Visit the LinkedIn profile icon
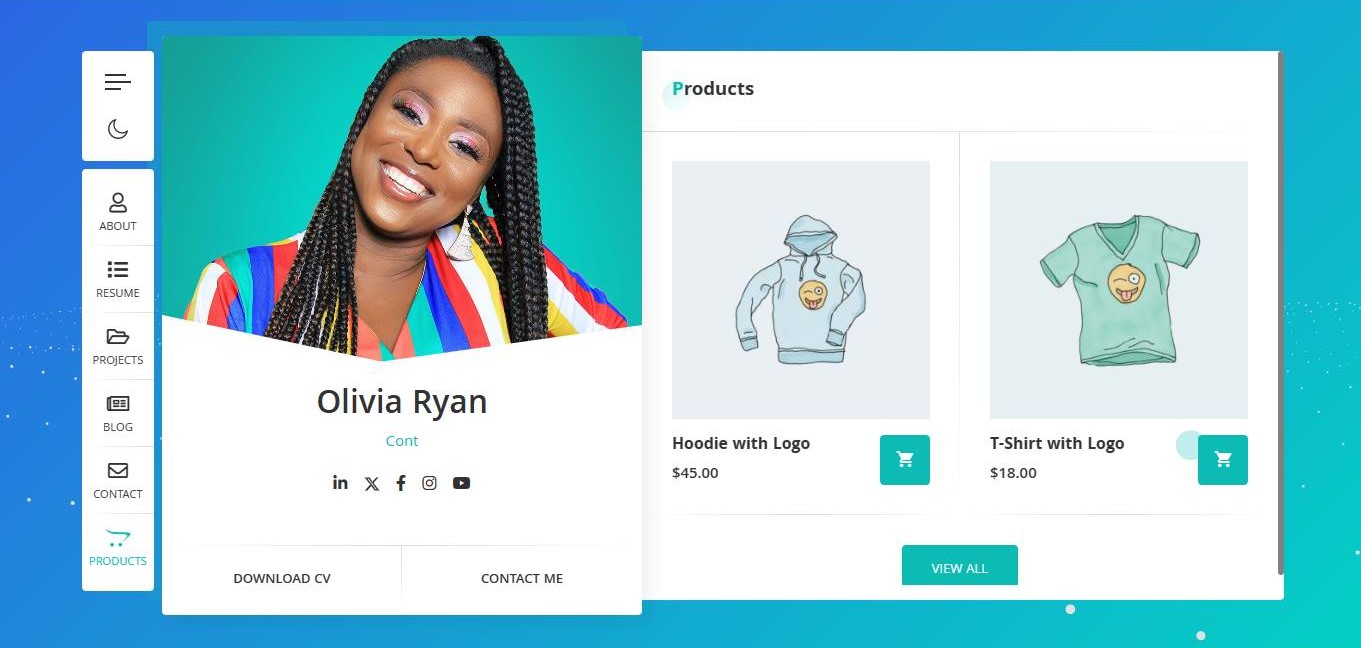 point(340,482)
